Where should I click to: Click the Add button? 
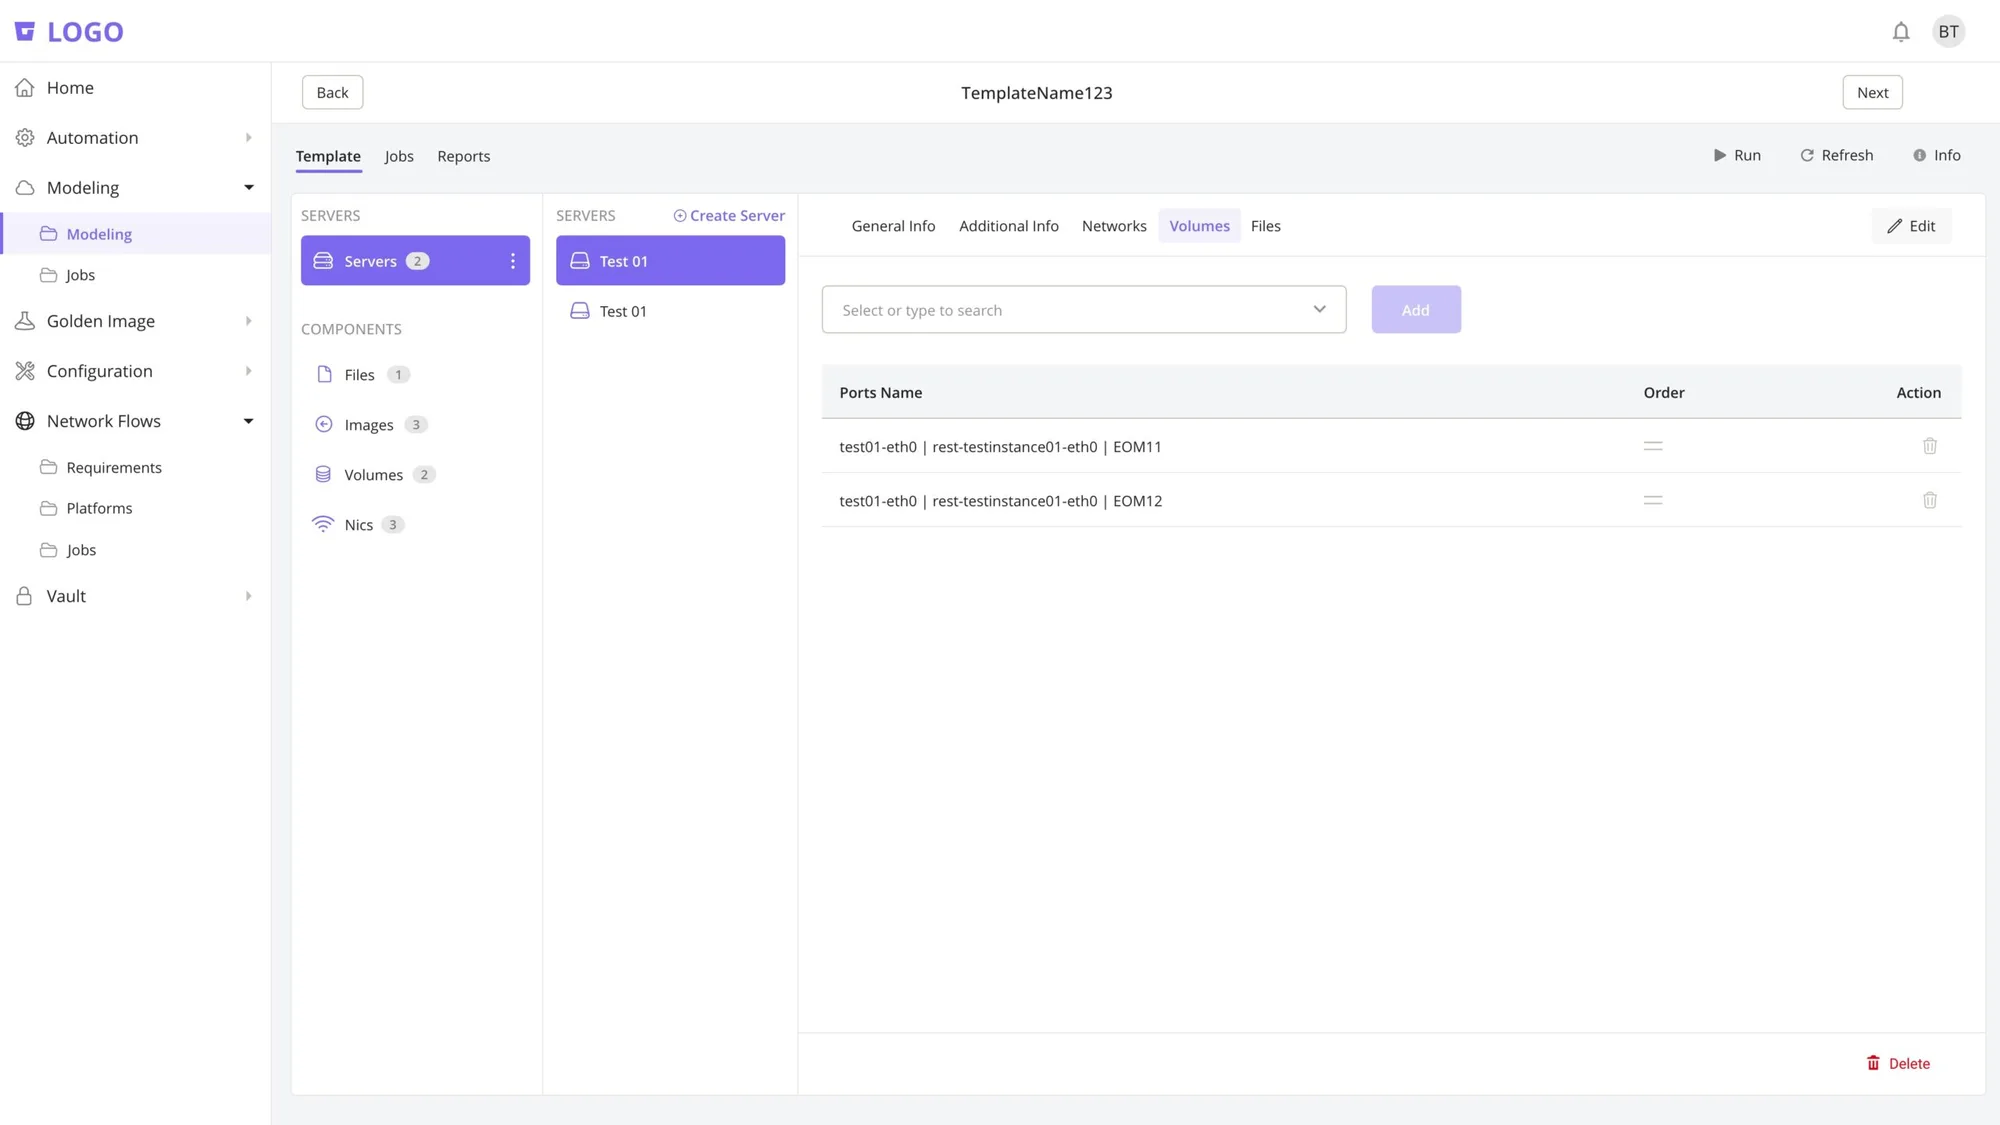(x=1416, y=310)
